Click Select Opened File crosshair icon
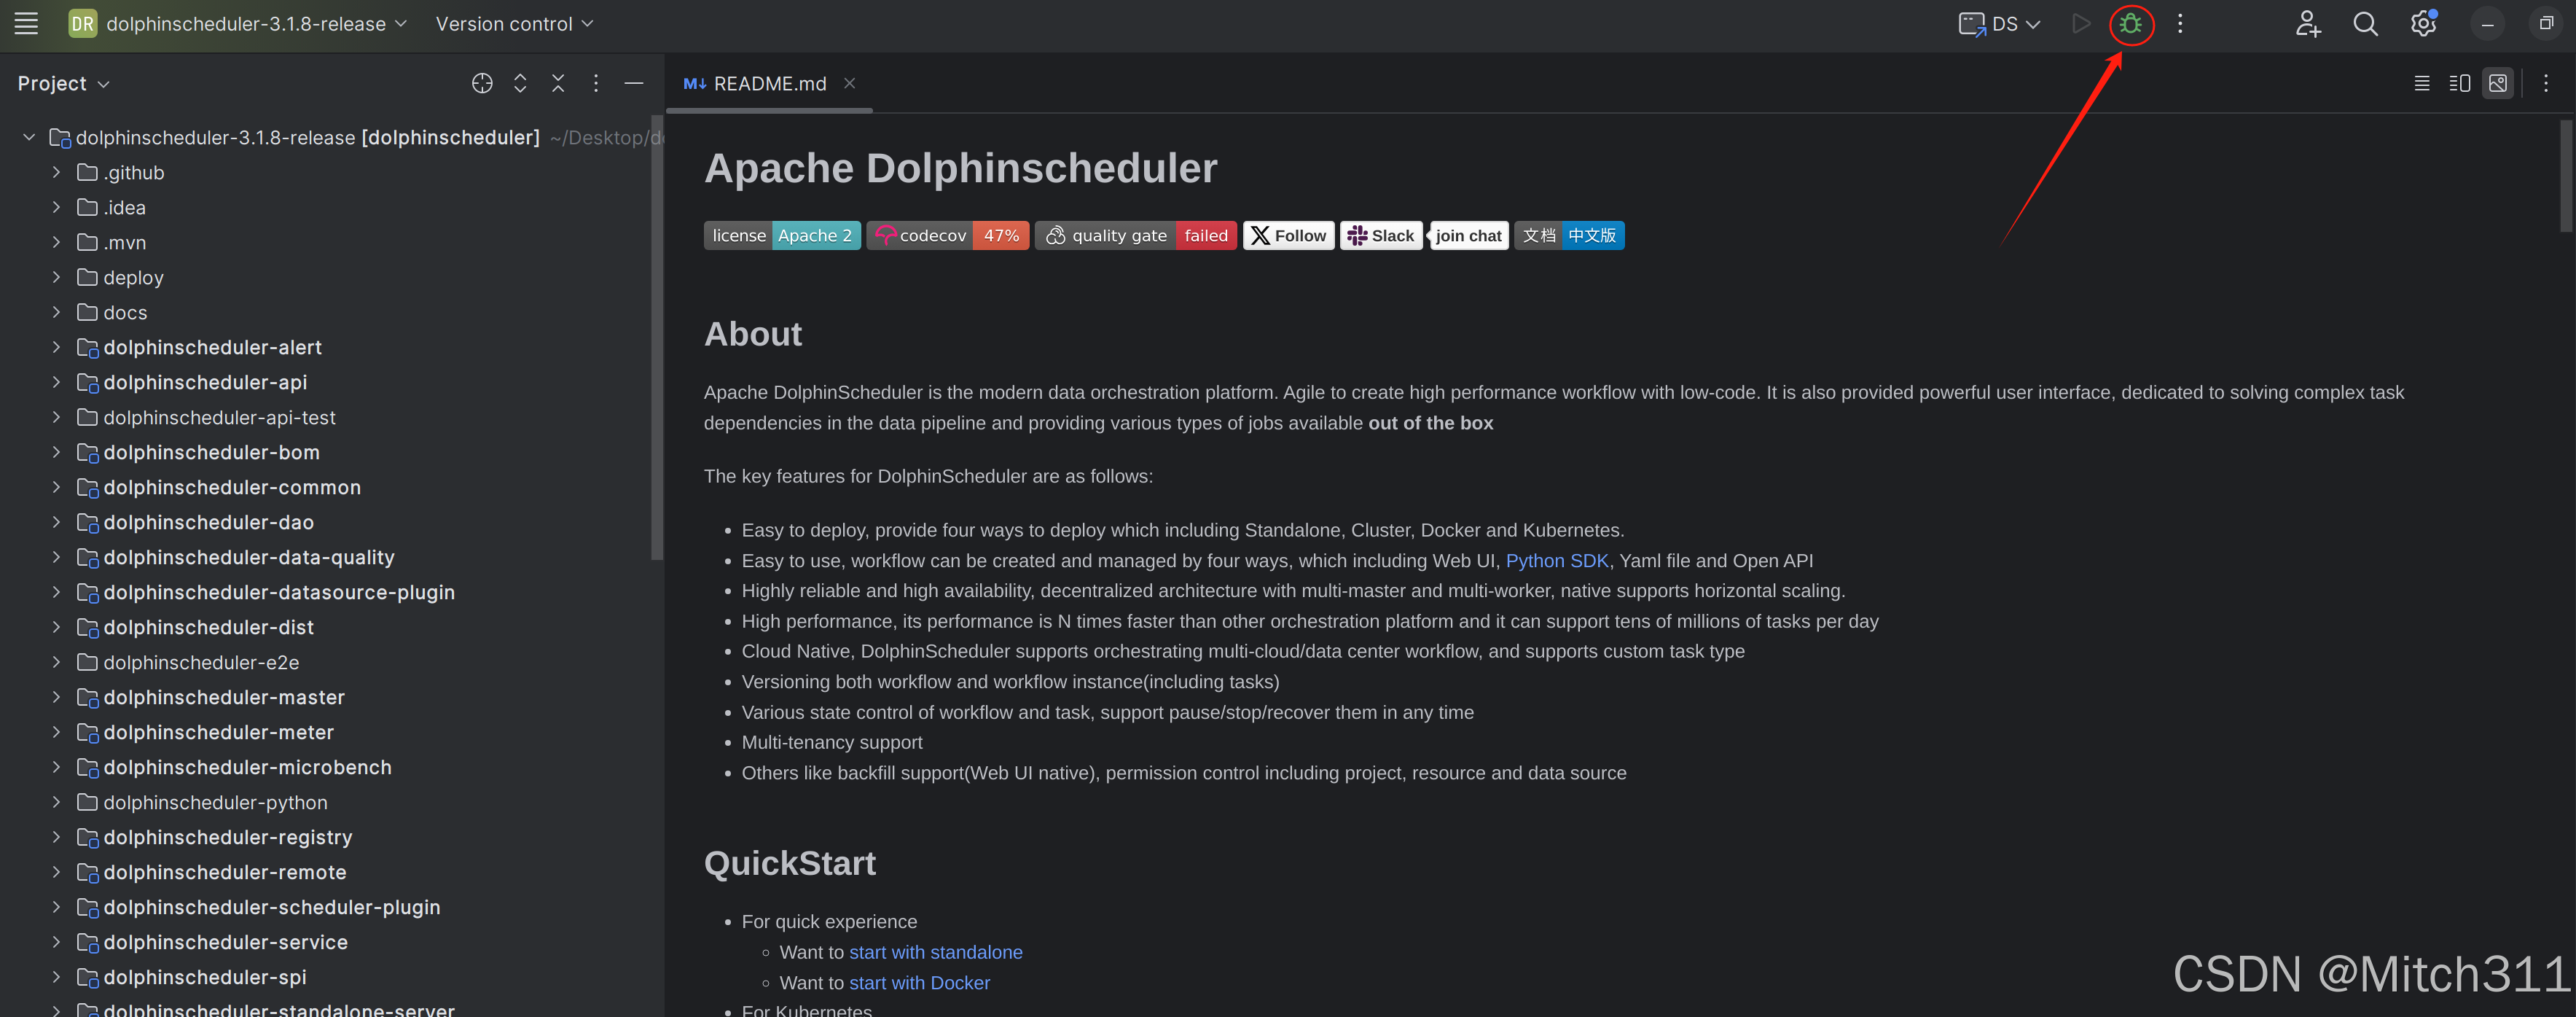The height and width of the screenshot is (1017, 2576). click(x=482, y=84)
